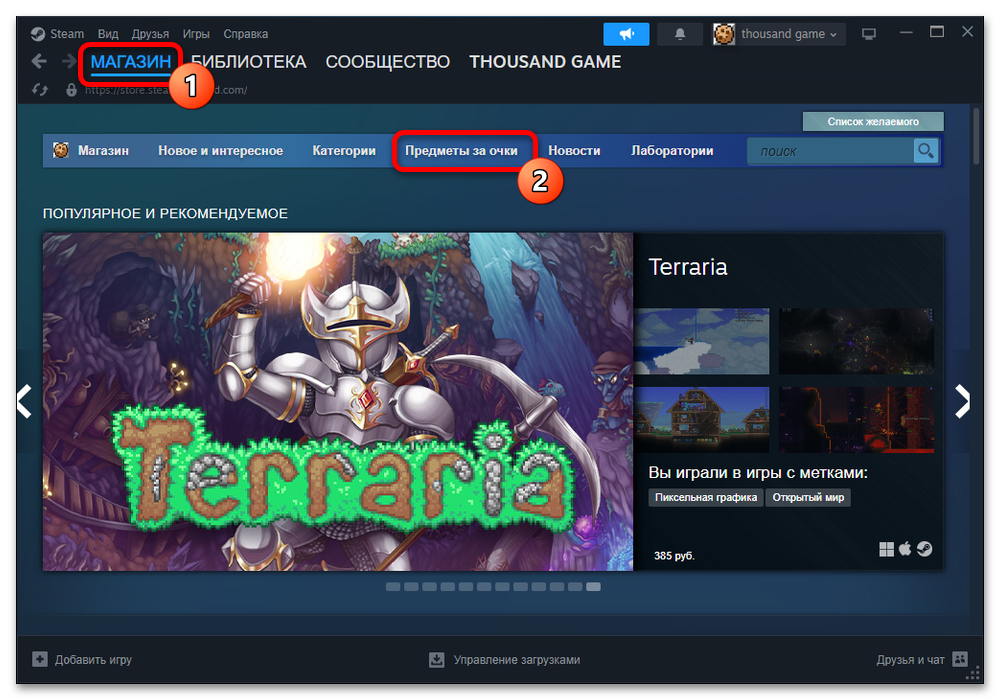The image size is (1000, 700).
Task: Open Управление загрузками downloads manager
Action: pyautogui.click(x=504, y=659)
